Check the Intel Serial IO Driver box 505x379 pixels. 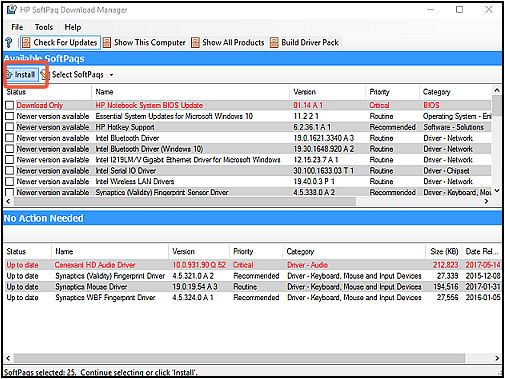(x=10, y=171)
